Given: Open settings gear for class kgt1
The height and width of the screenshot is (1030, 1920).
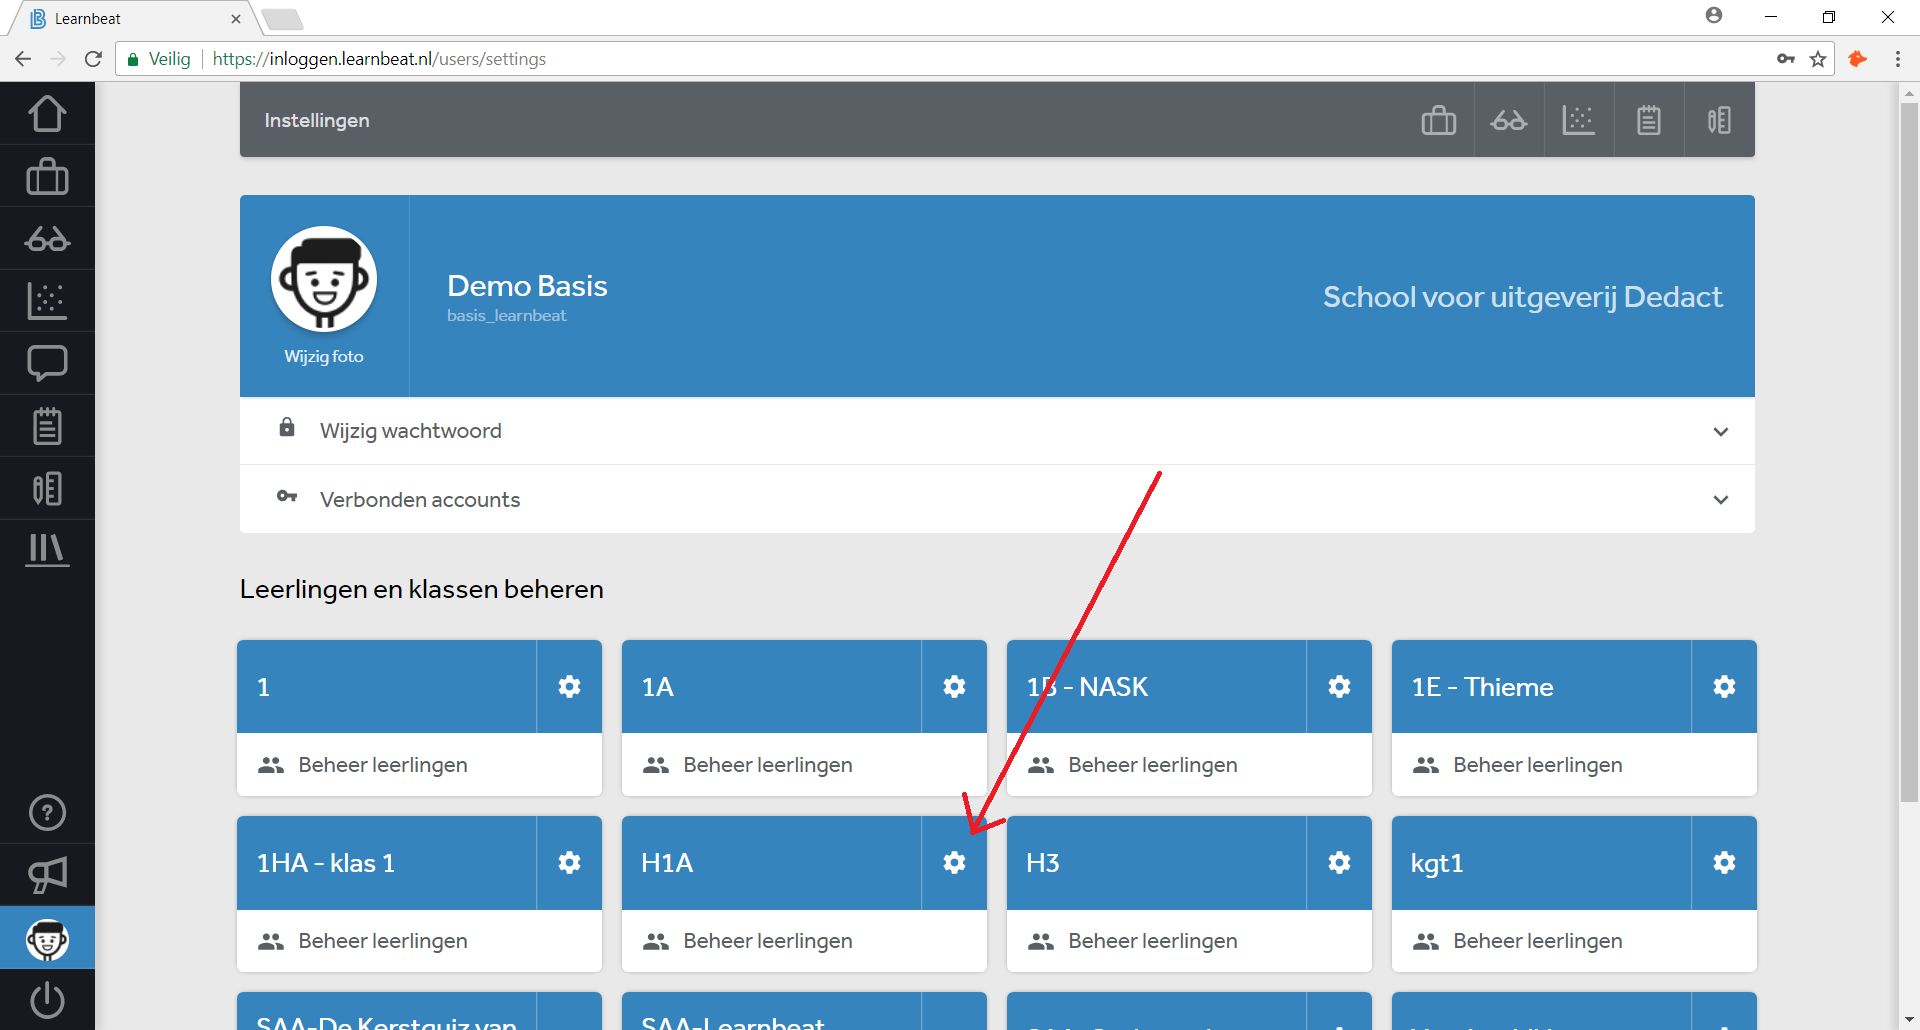Looking at the screenshot, I should pos(1724,863).
